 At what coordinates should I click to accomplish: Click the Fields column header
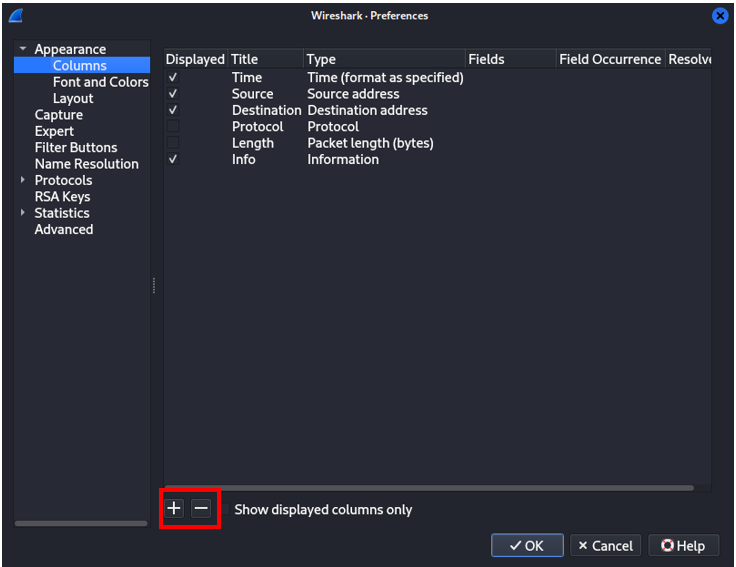pyautogui.click(x=511, y=59)
